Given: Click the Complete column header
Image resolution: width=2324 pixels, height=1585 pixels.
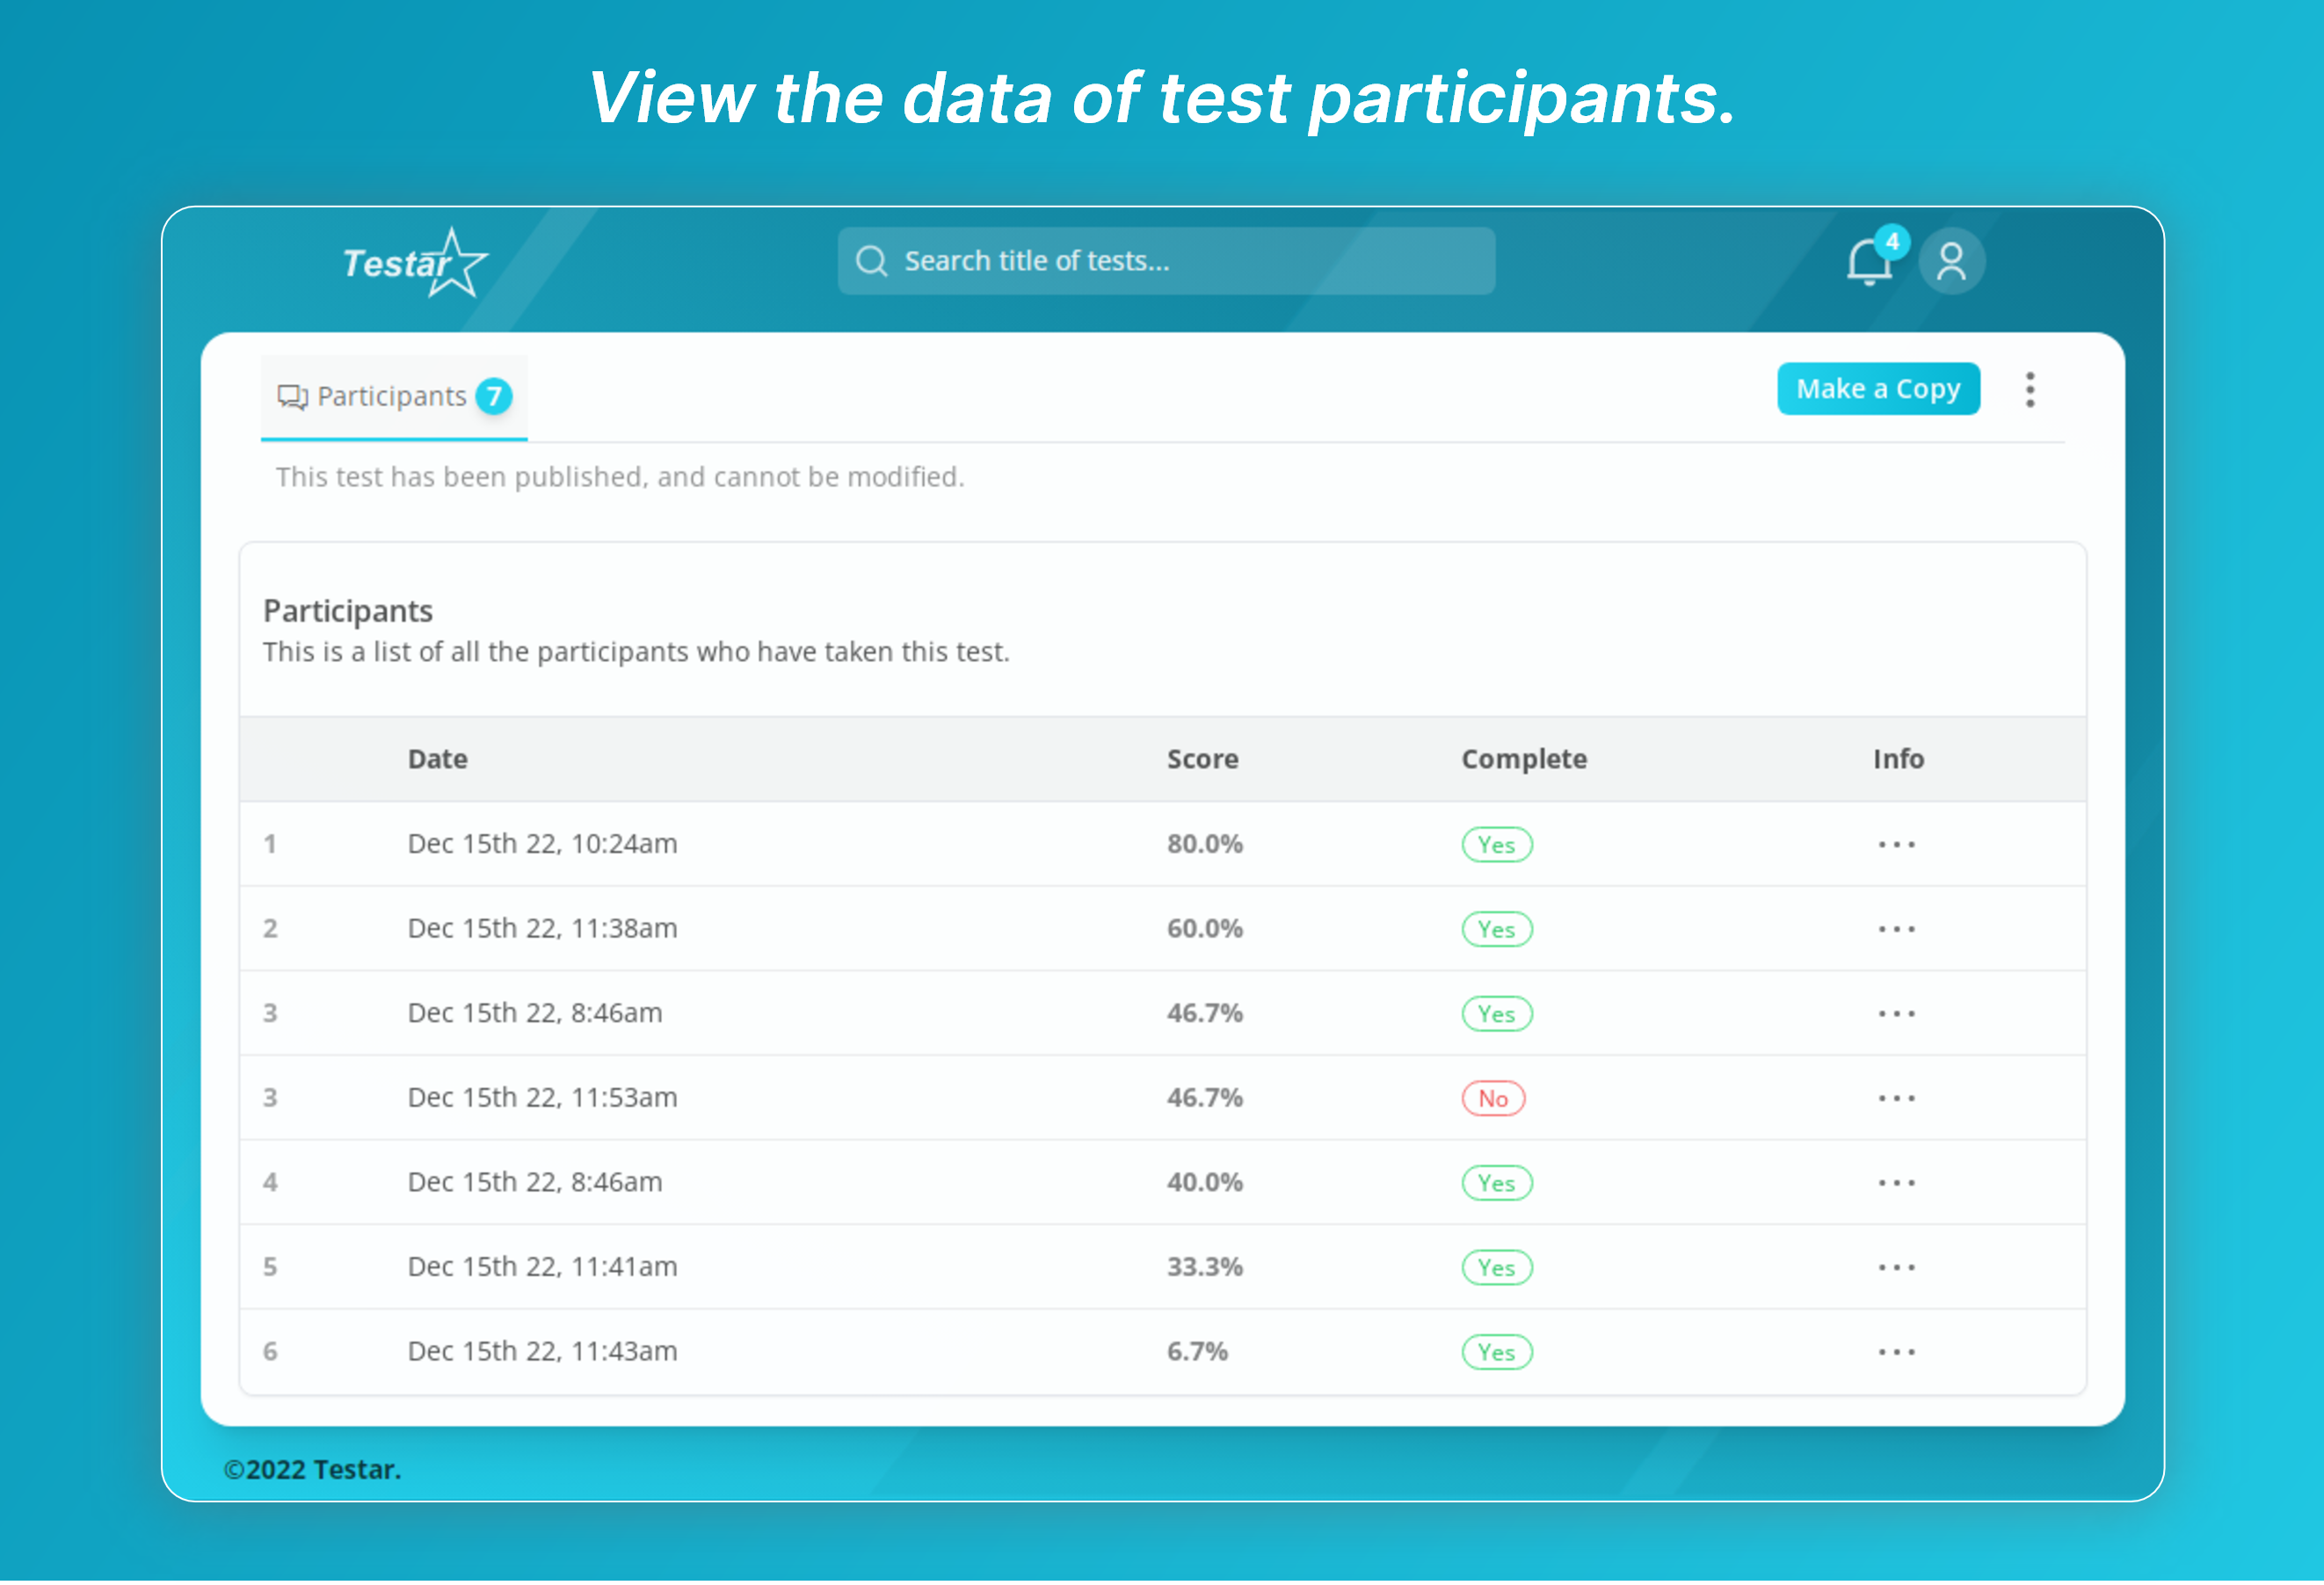Looking at the screenshot, I should point(1523,759).
